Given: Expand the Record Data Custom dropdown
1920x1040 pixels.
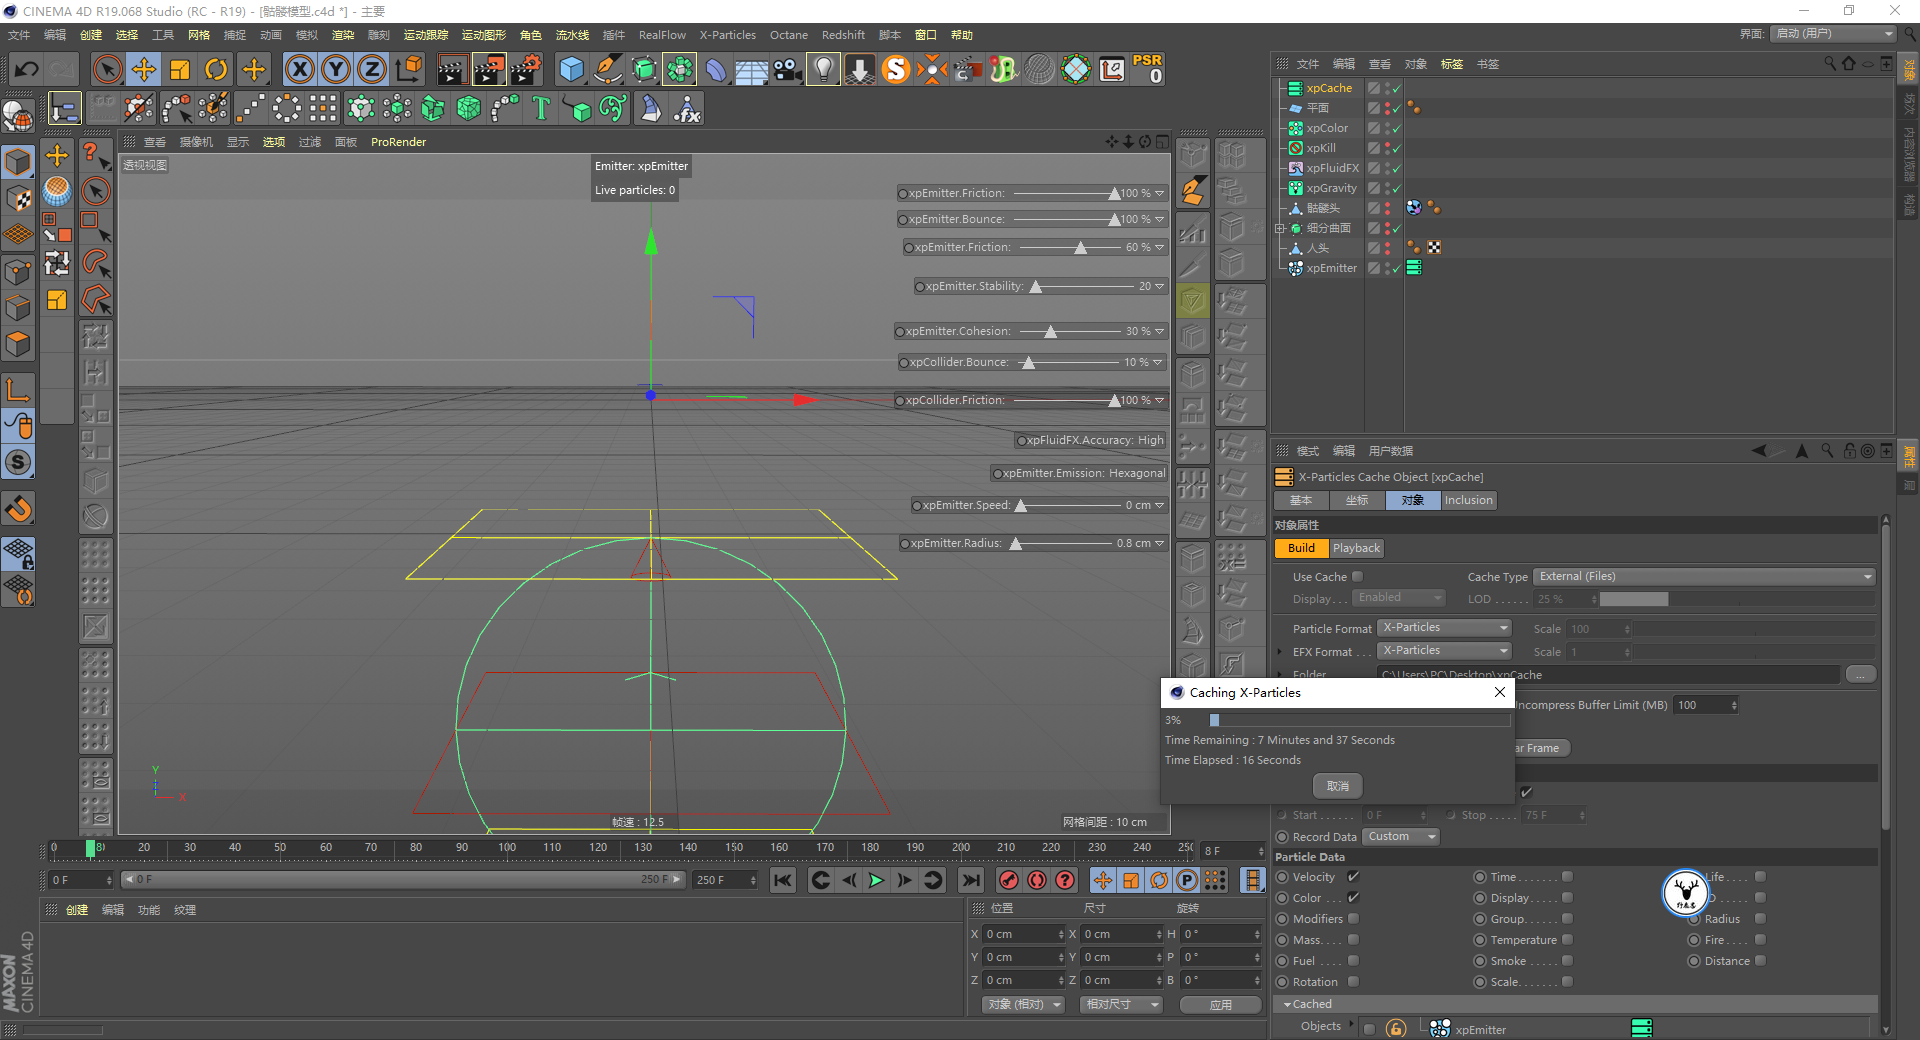Looking at the screenshot, I should (x=1401, y=837).
